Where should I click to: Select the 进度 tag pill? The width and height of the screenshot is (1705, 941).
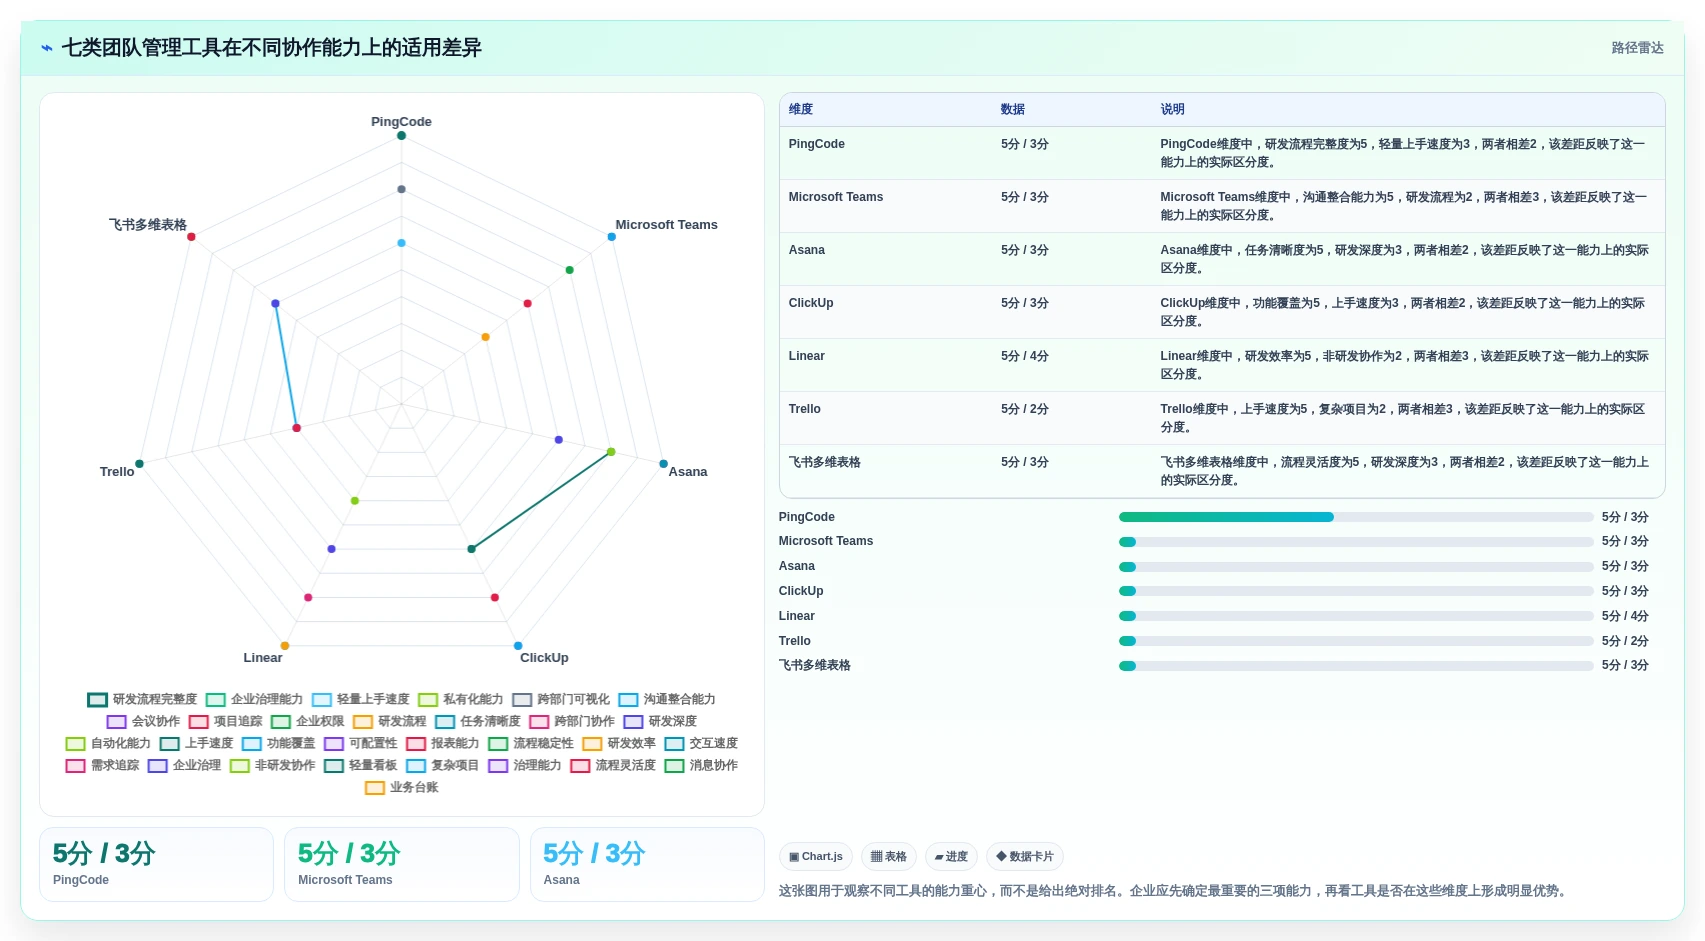[951, 857]
